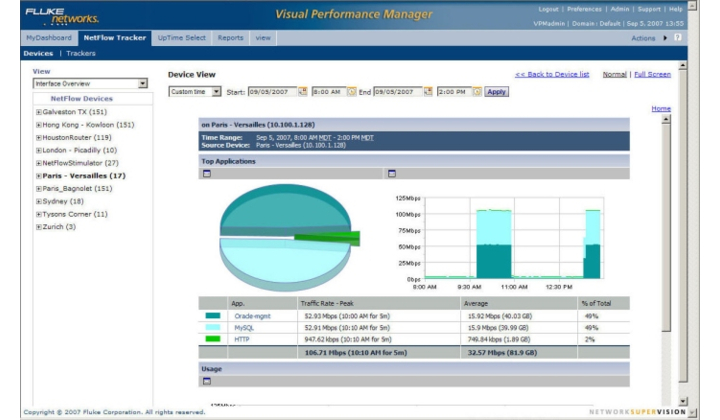
Task: Switch to Normal view link
Action: coord(614,74)
